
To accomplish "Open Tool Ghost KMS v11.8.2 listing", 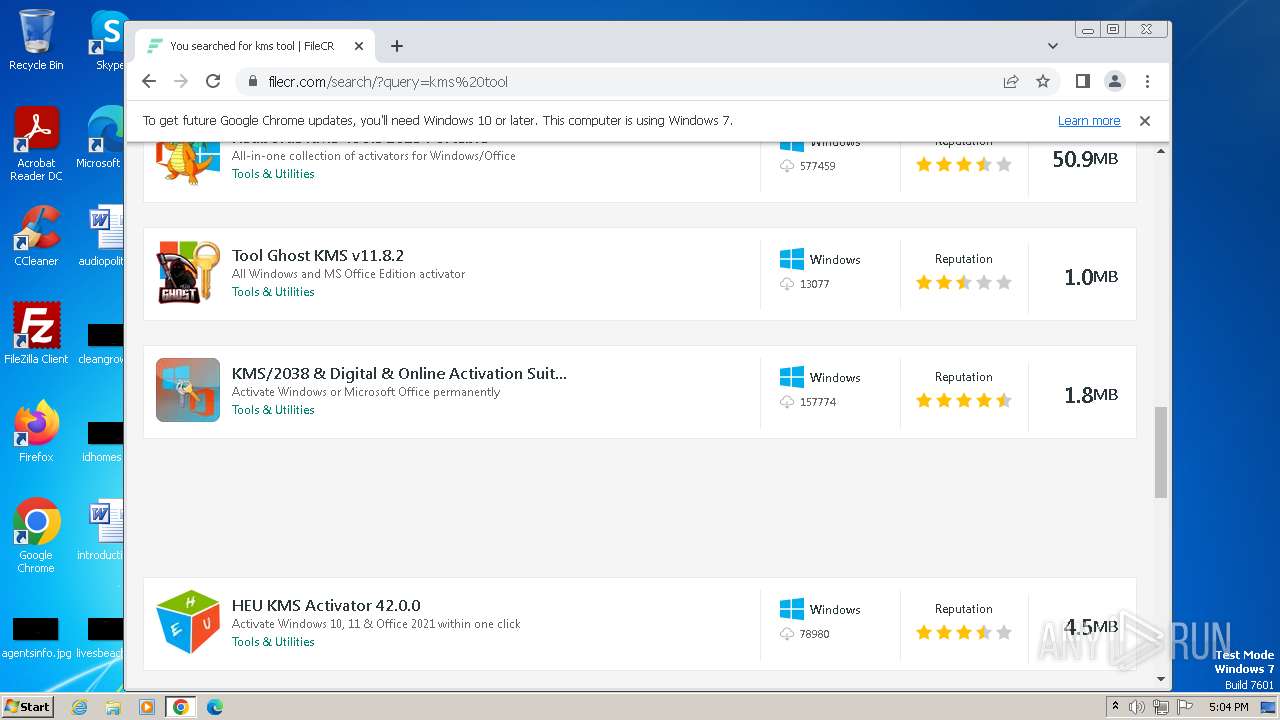I will pyautogui.click(x=317, y=256).
